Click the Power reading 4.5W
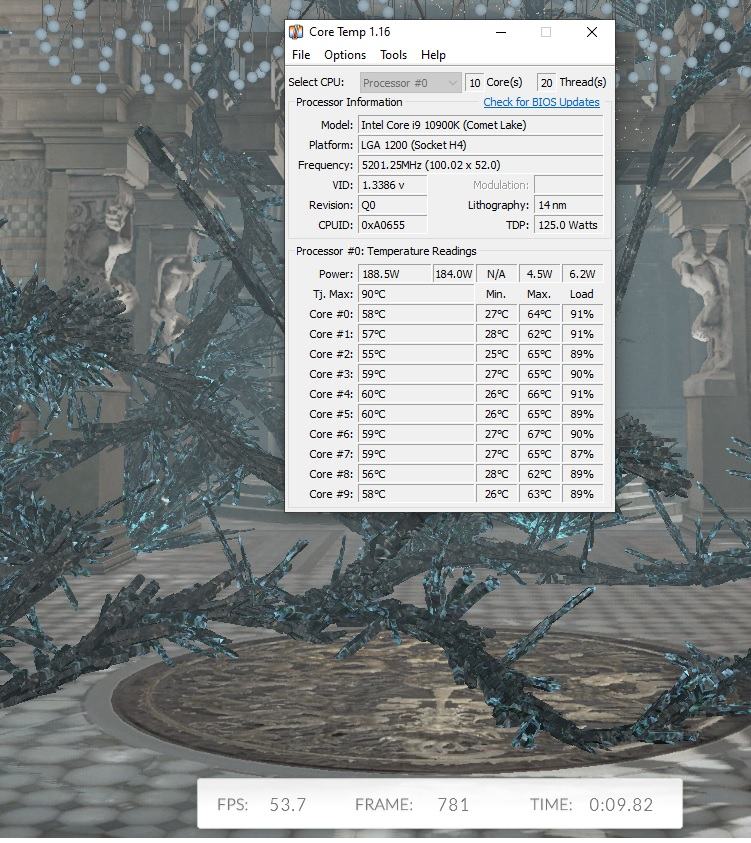The width and height of the screenshot is (751, 843). click(x=539, y=274)
